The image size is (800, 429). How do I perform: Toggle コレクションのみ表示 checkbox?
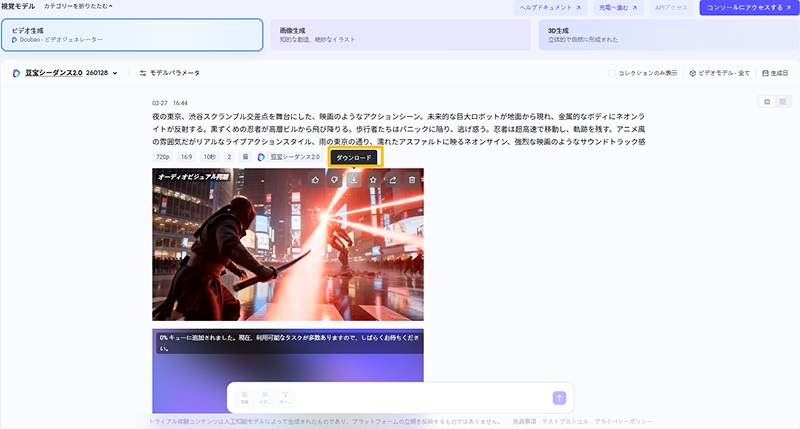pyautogui.click(x=612, y=73)
